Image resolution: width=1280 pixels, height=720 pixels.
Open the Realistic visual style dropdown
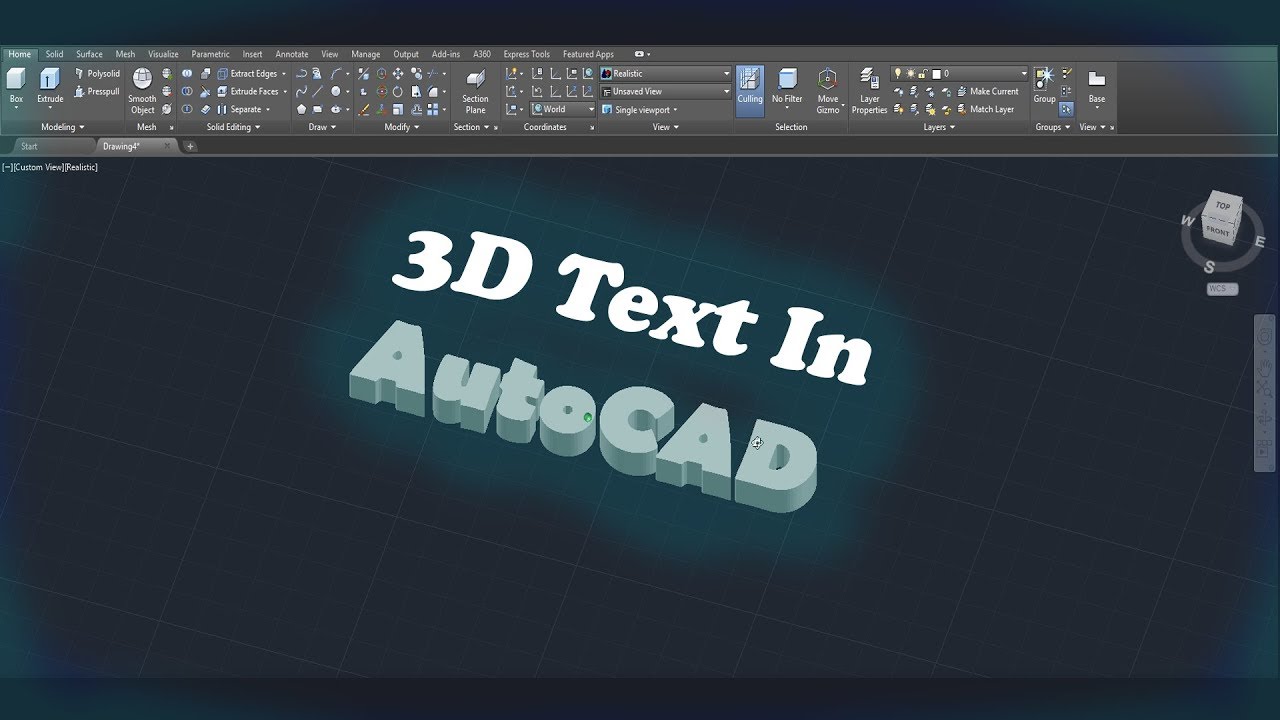click(666, 74)
